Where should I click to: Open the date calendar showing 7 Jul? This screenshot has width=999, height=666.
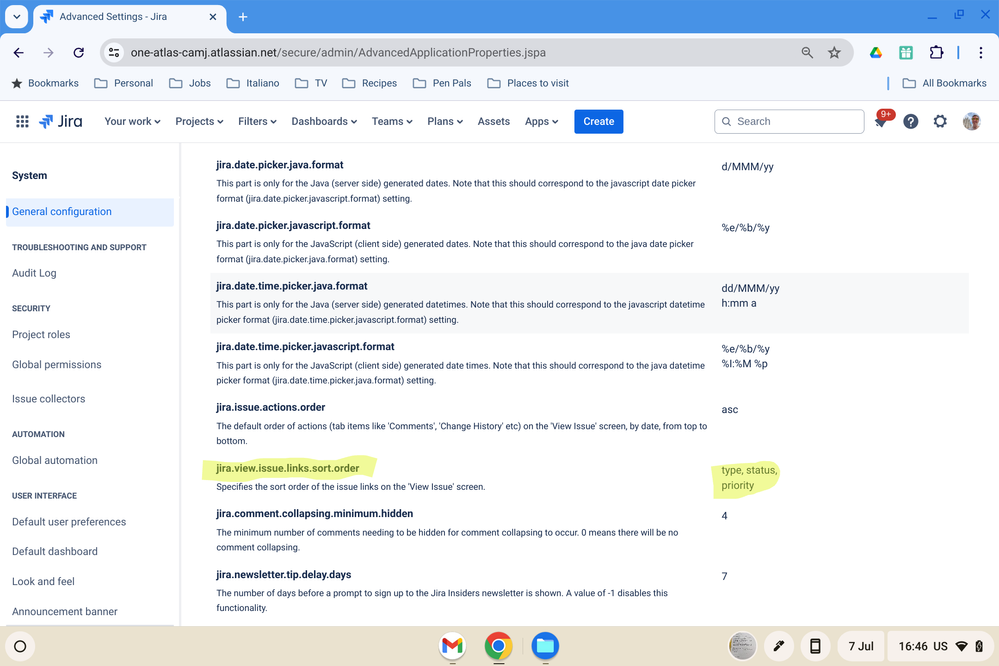click(x=861, y=646)
